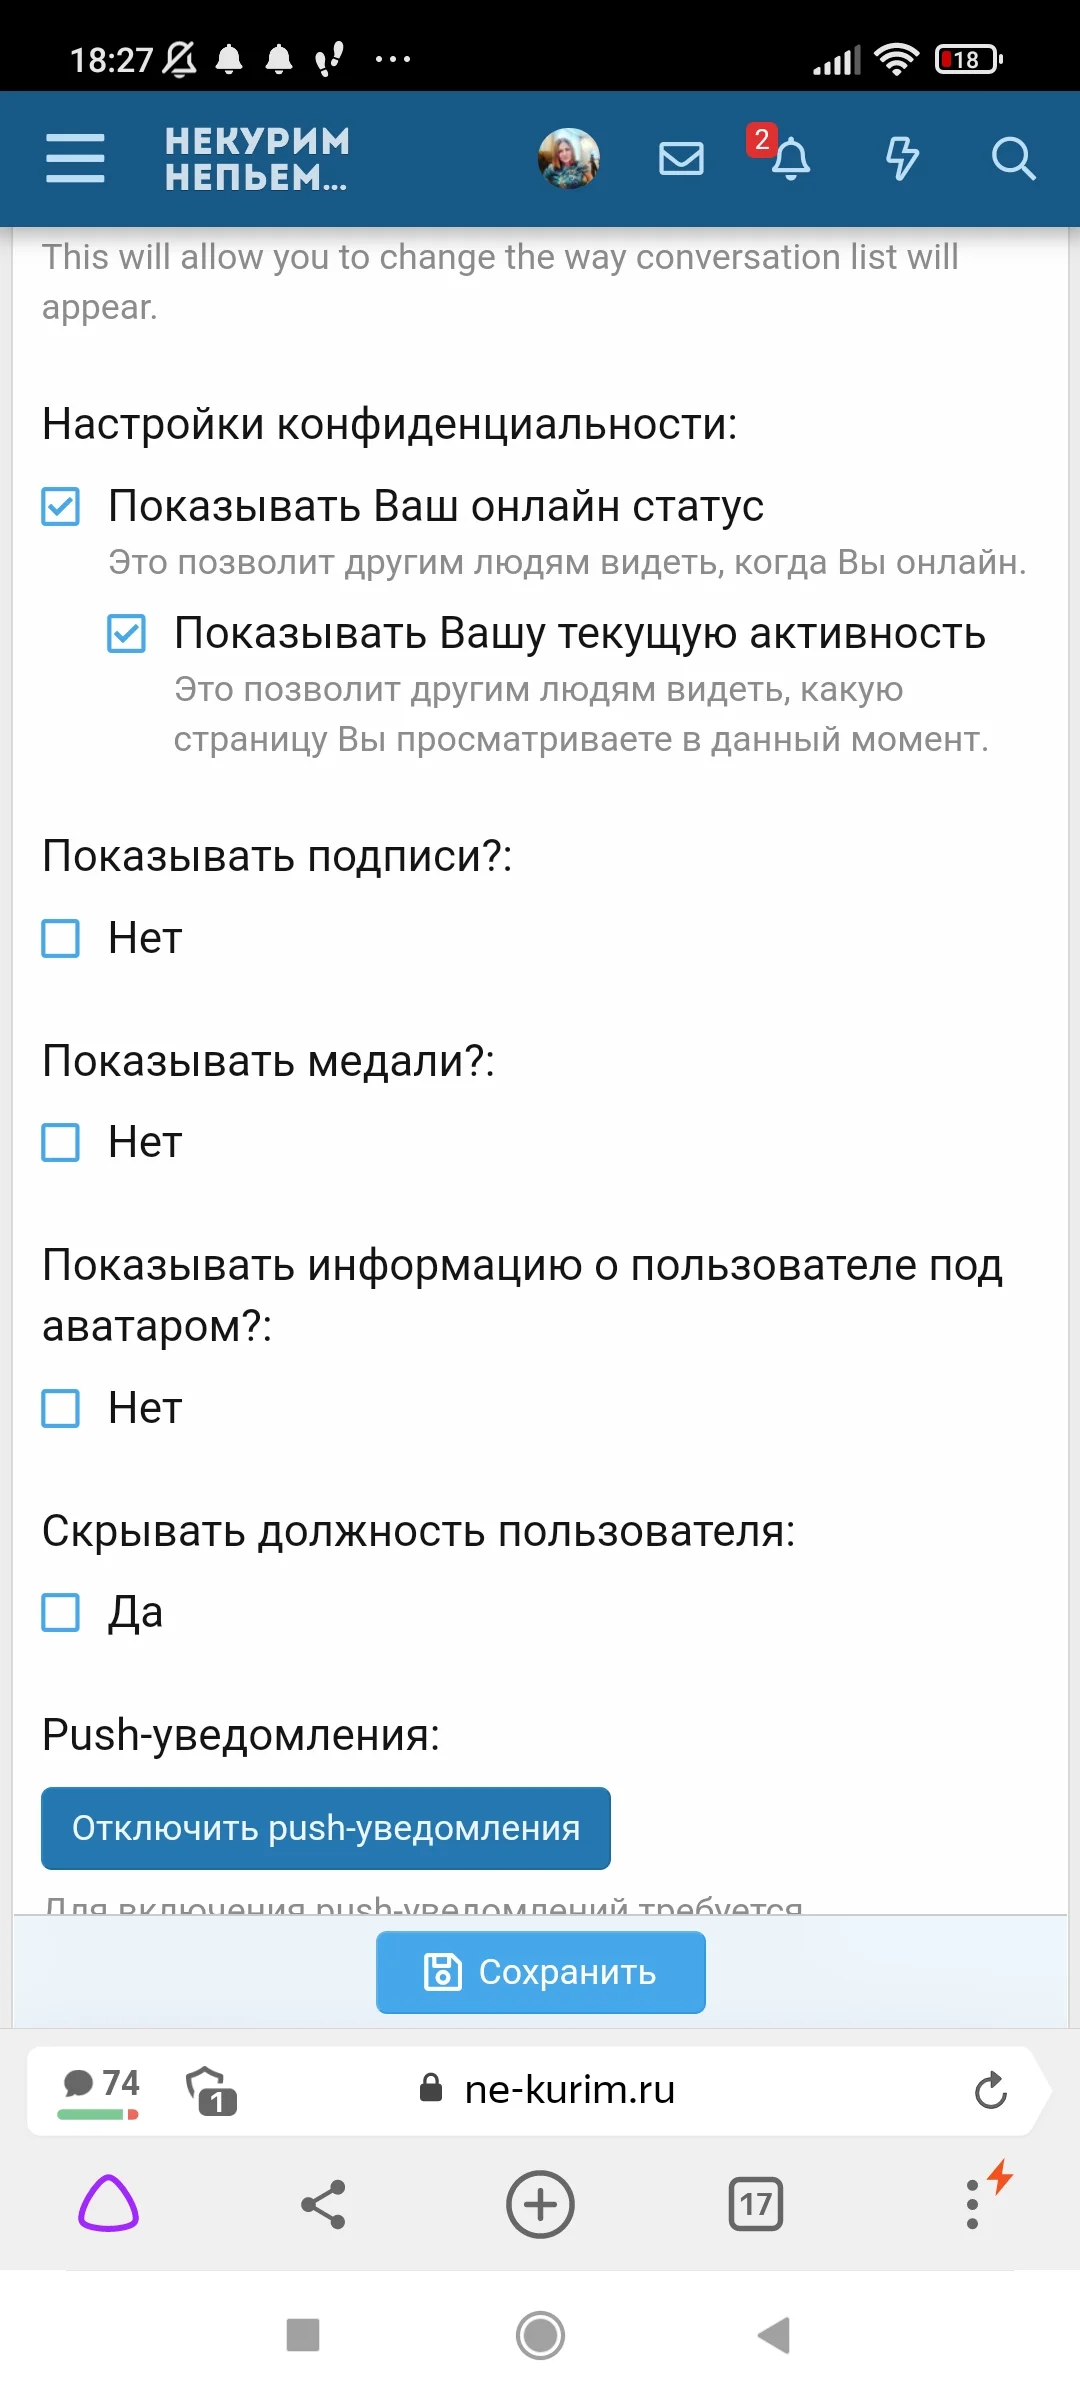1080x2400 pixels.
Task: Check 'Нет' for user info under avatar
Action: [61, 1408]
